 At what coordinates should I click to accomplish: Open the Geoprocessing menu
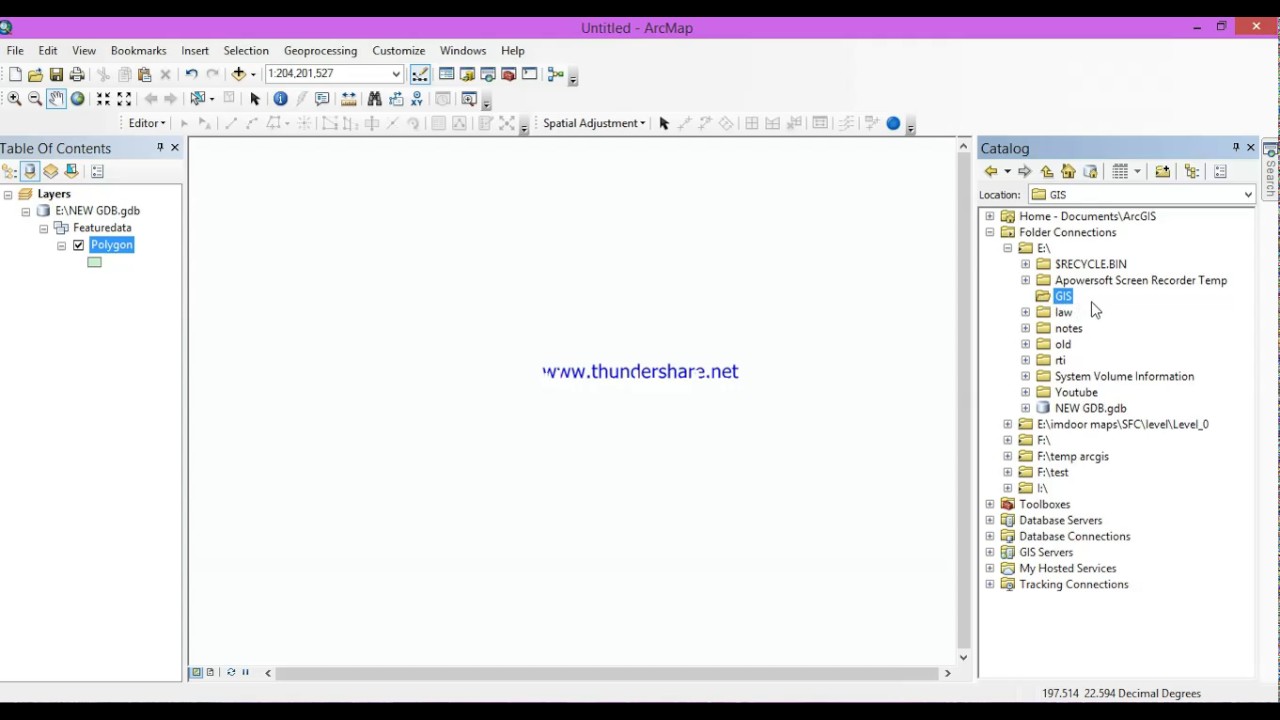[x=320, y=50]
